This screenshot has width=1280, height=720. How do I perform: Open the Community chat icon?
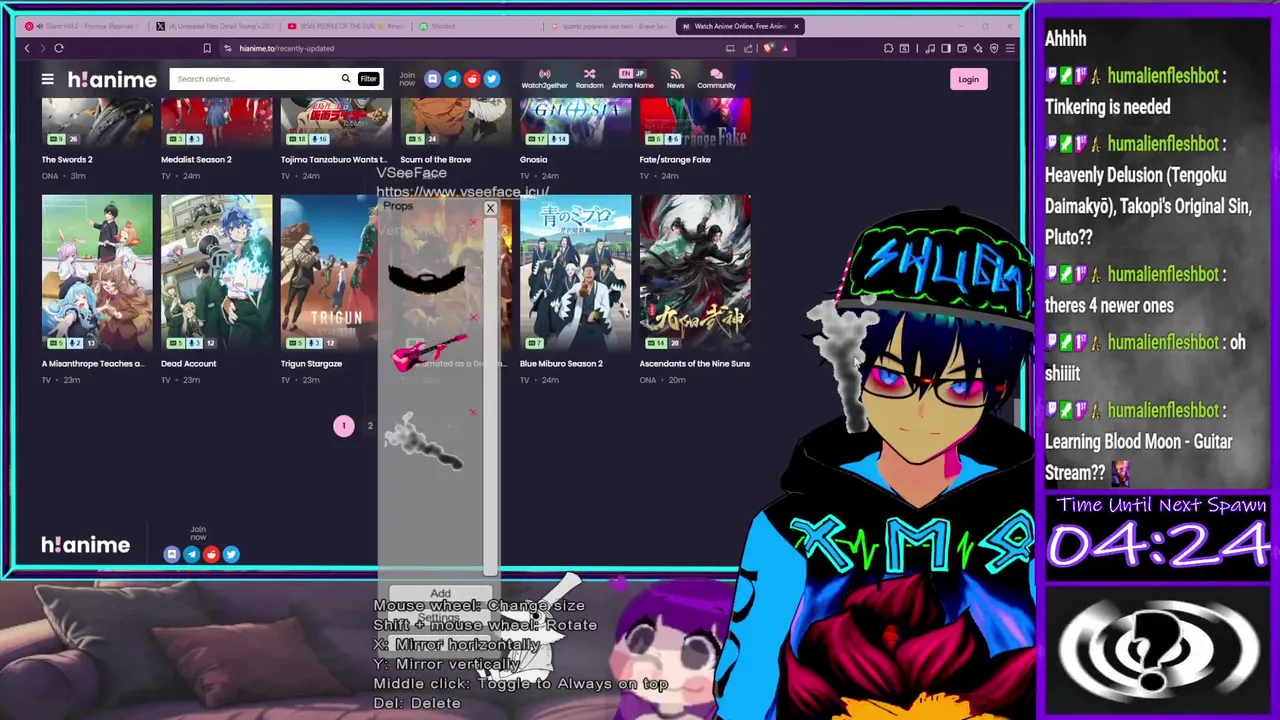click(716, 79)
